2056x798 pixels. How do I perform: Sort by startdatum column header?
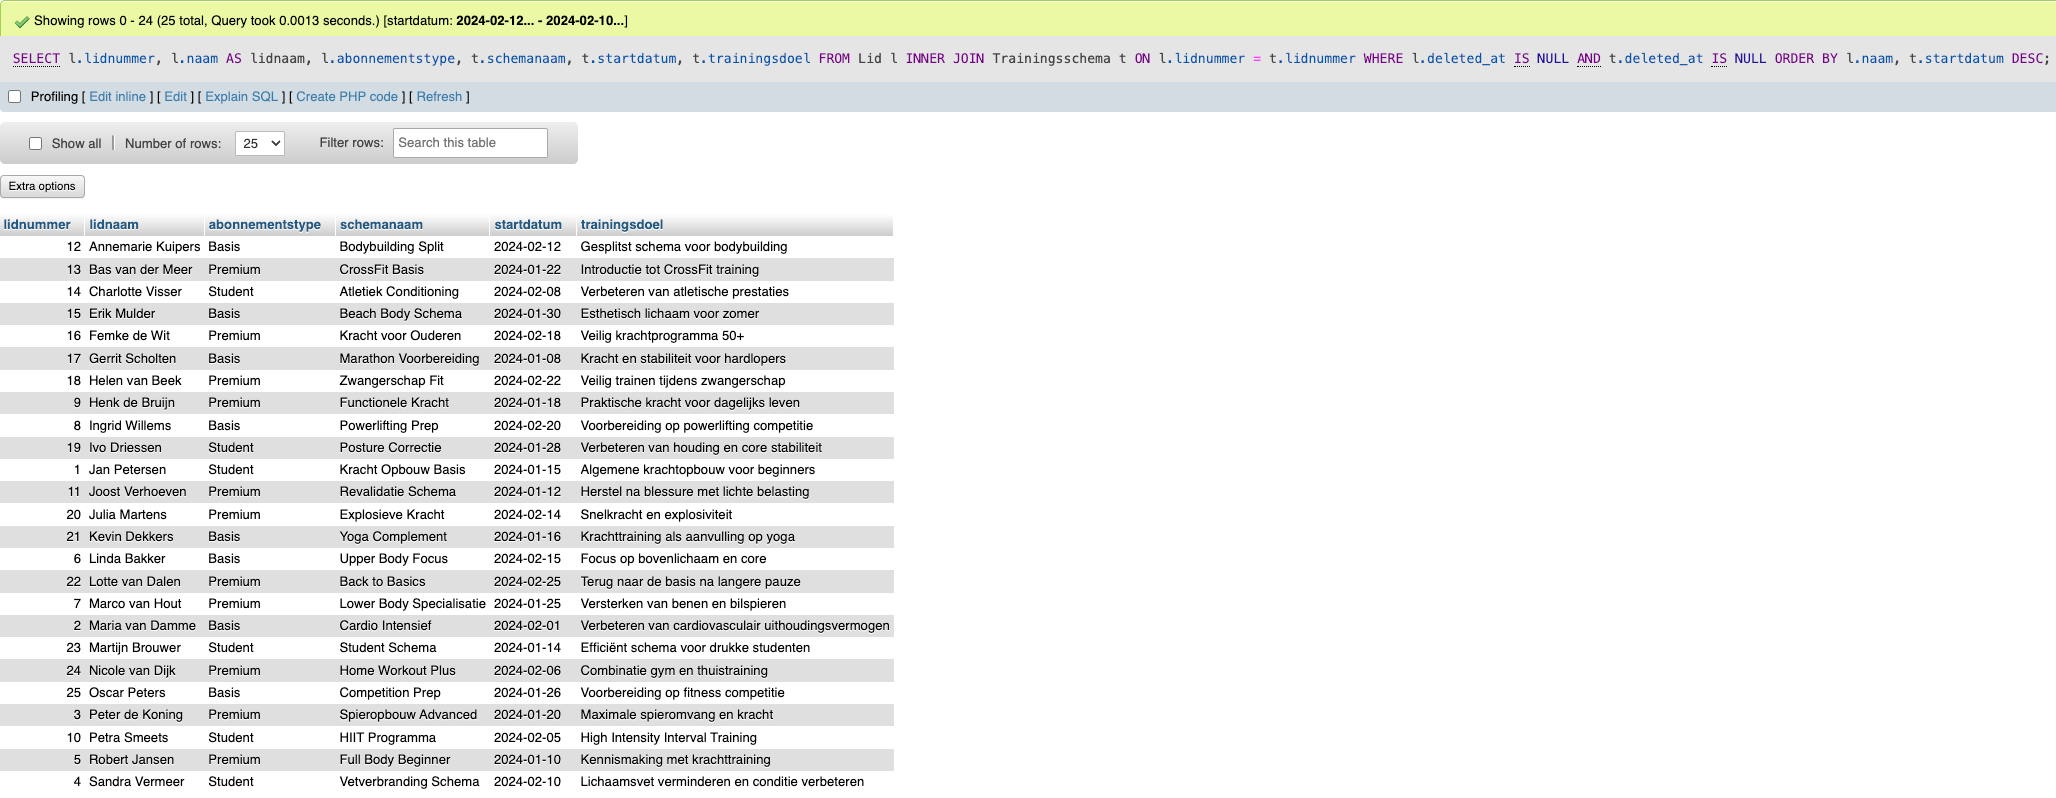[528, 225]
